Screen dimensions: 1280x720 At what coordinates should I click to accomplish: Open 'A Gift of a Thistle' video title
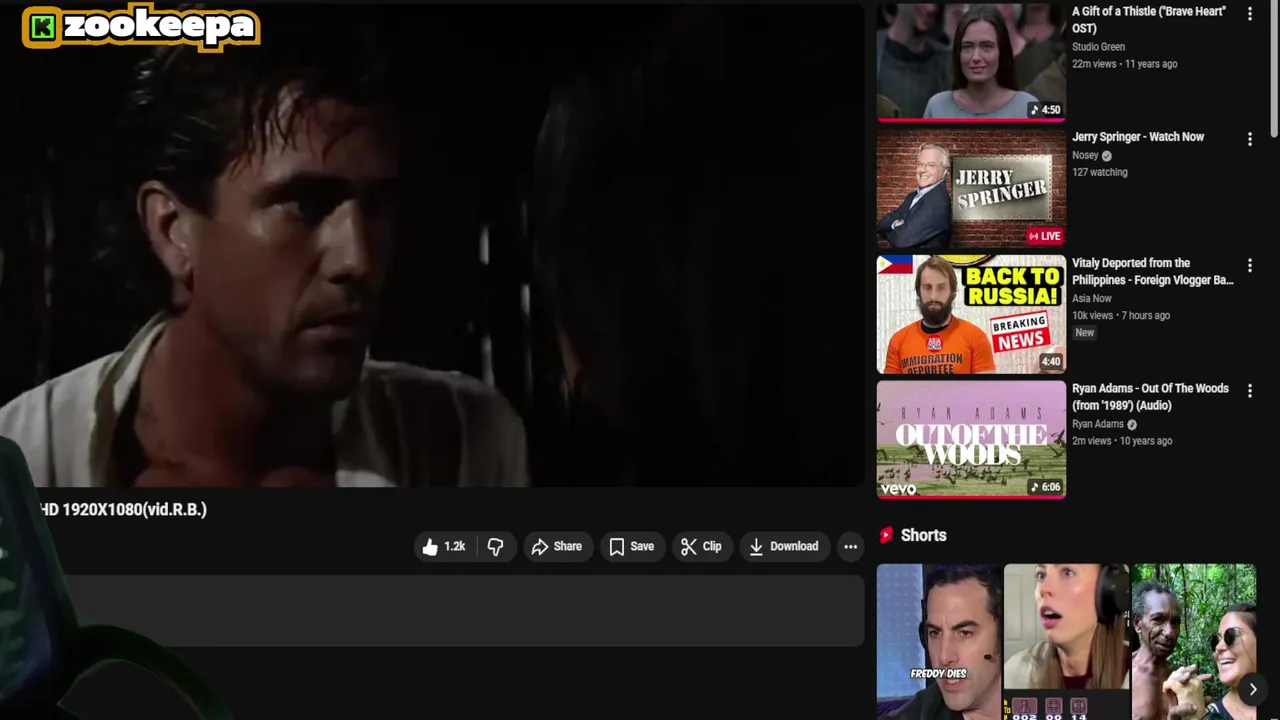[x=1149, y=20]
